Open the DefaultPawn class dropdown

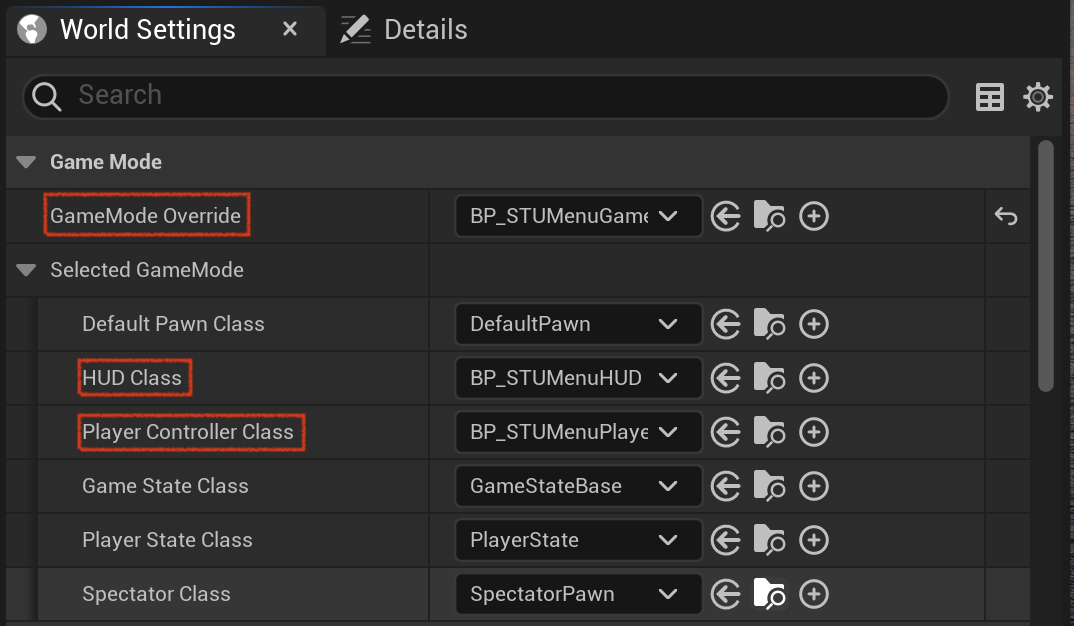click(578, 324)
